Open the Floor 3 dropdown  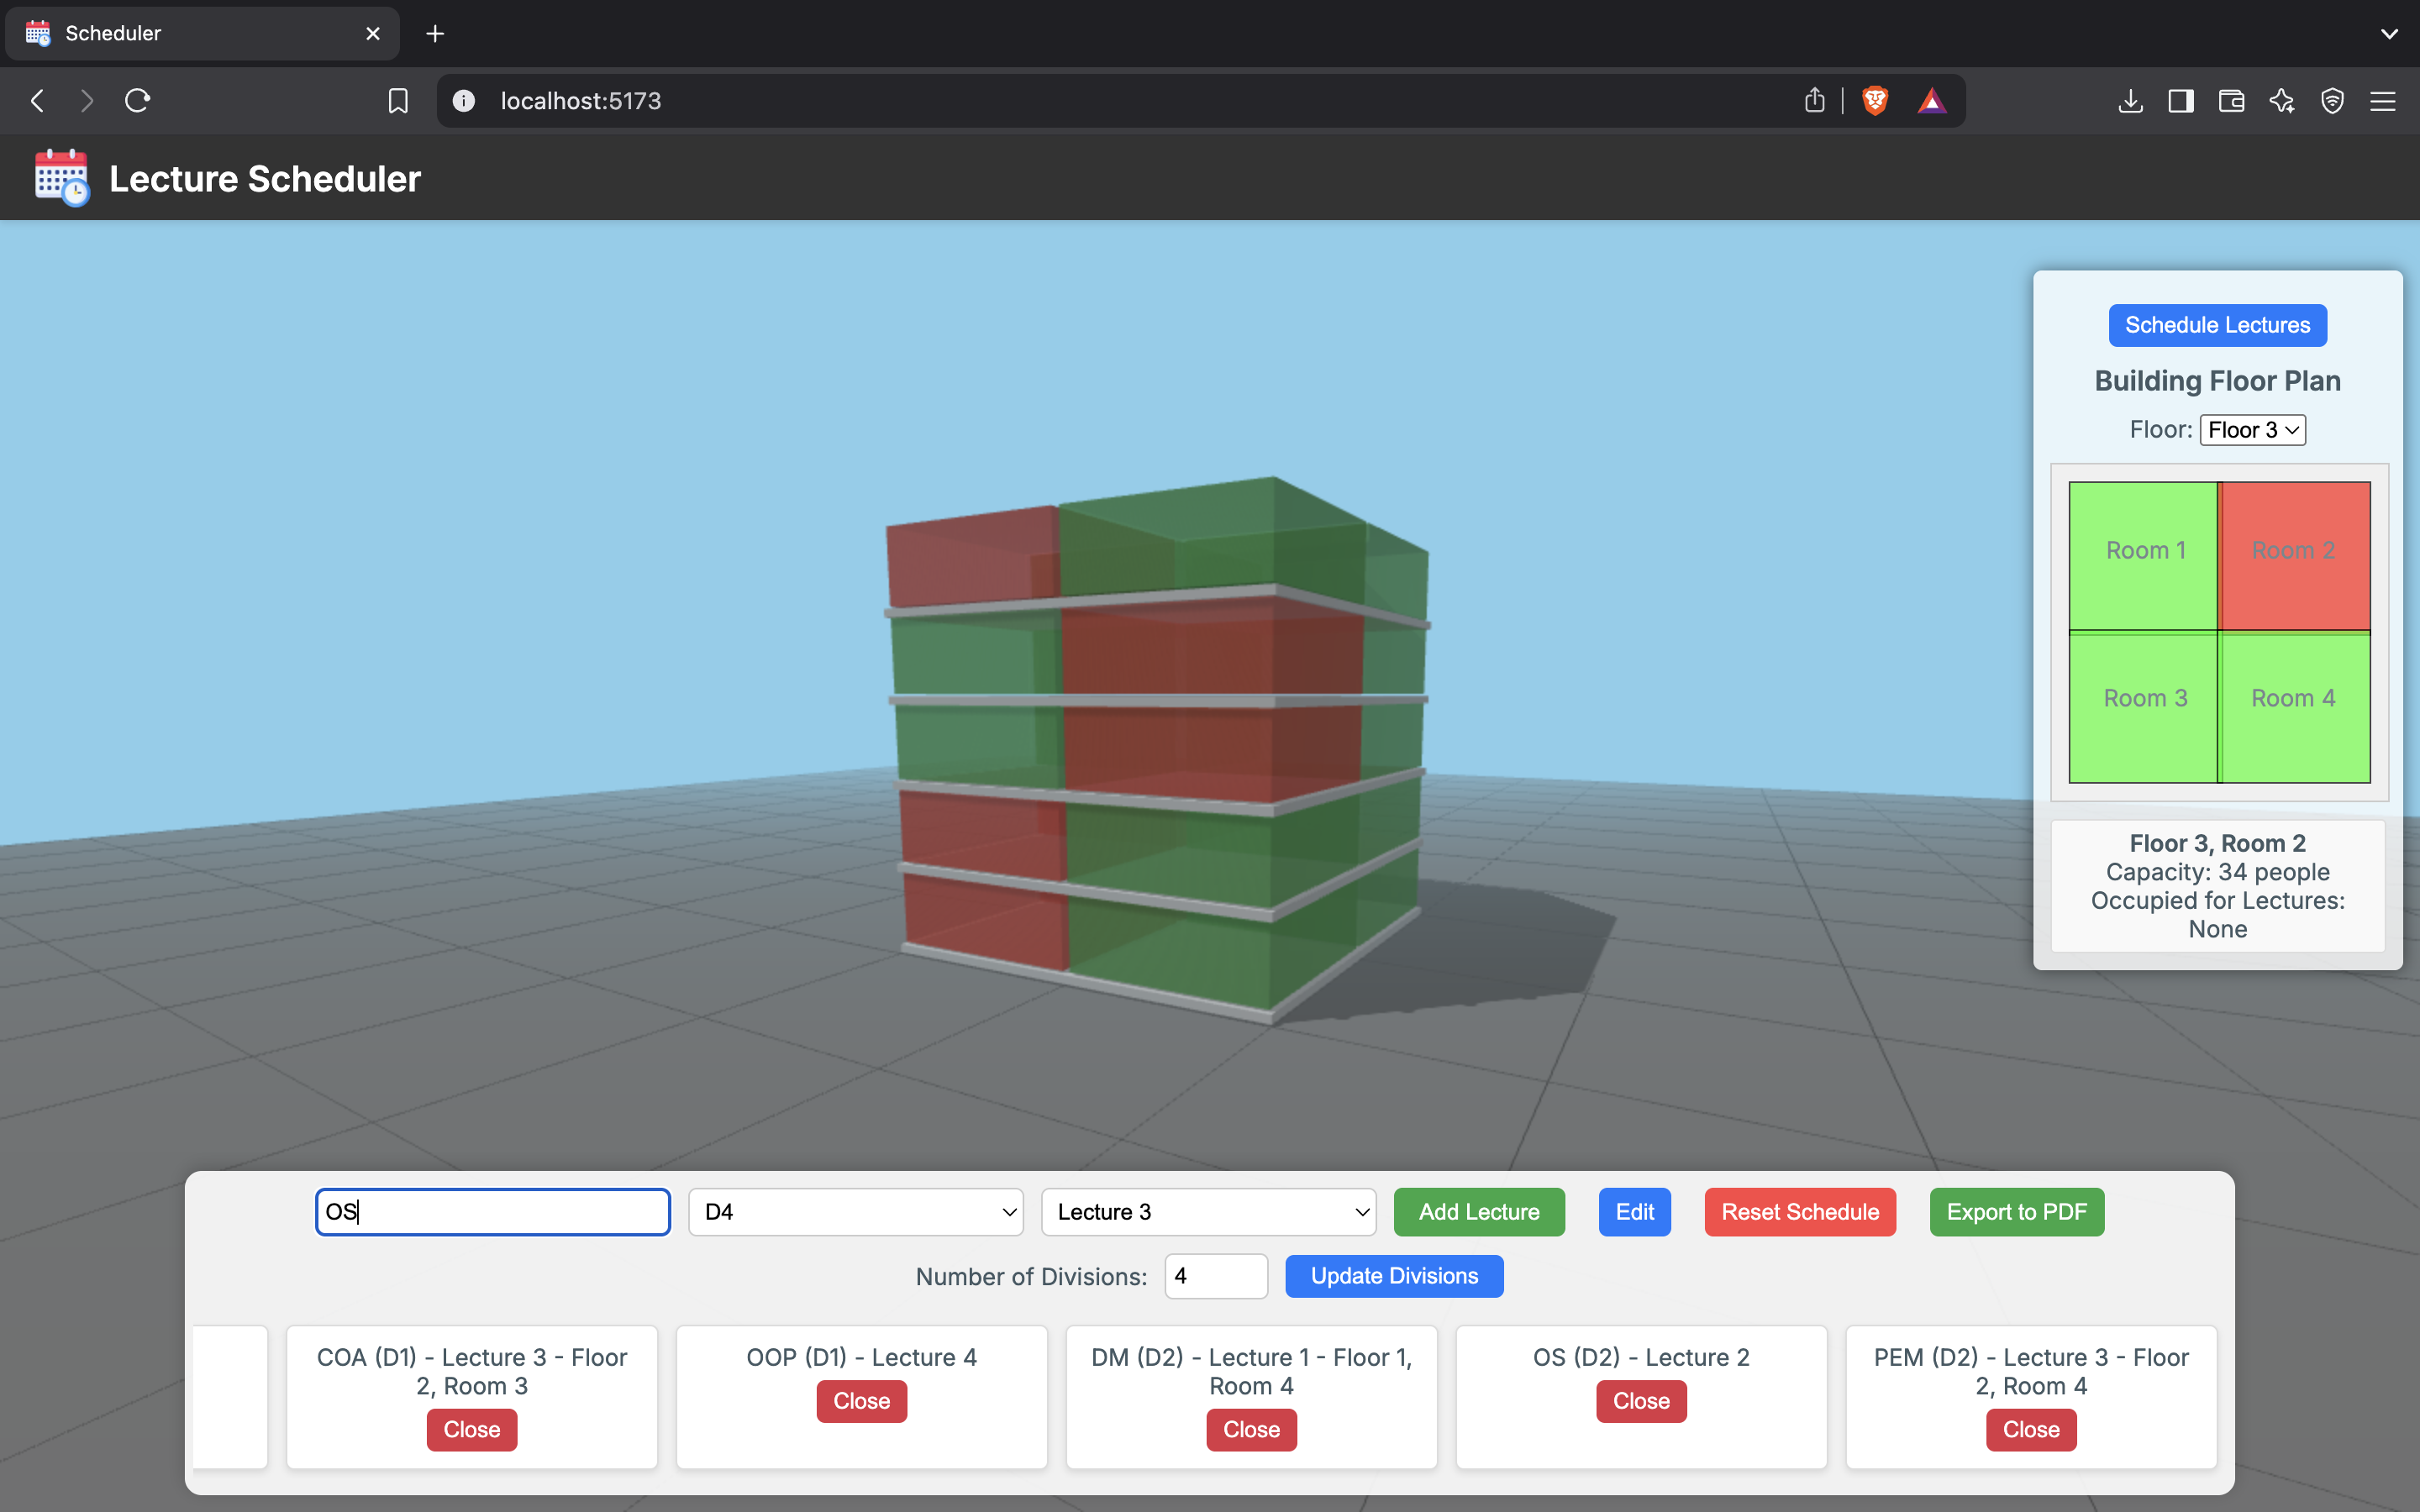click(2252, 430)
